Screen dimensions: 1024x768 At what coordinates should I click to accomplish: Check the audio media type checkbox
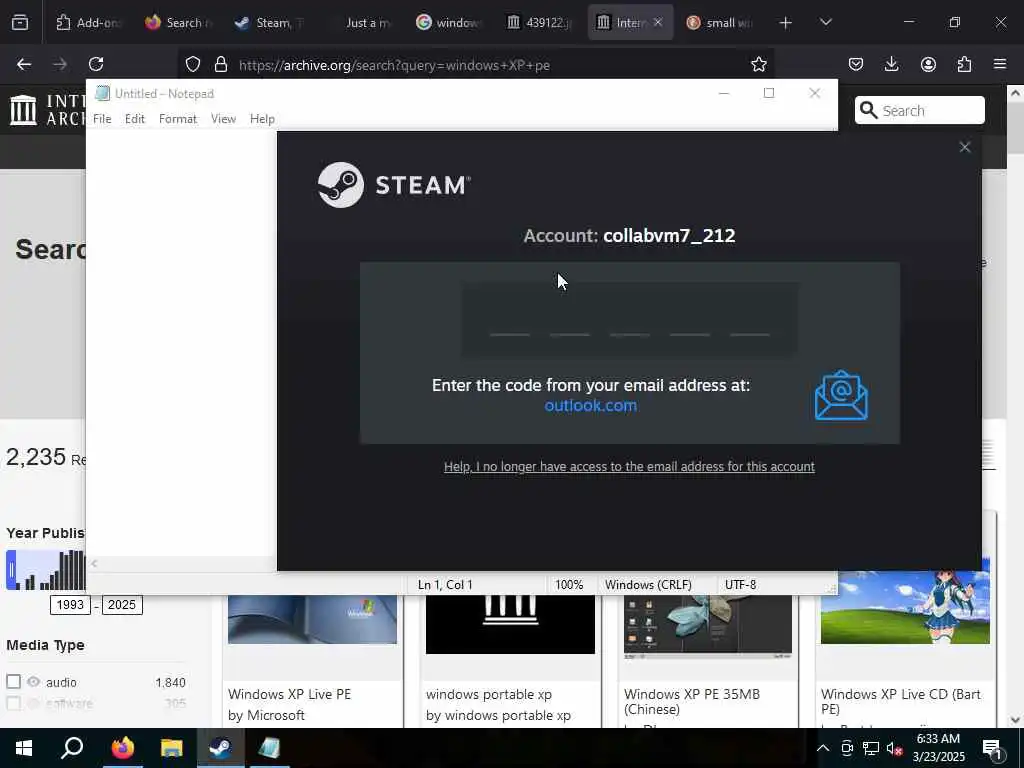point(14,682)
